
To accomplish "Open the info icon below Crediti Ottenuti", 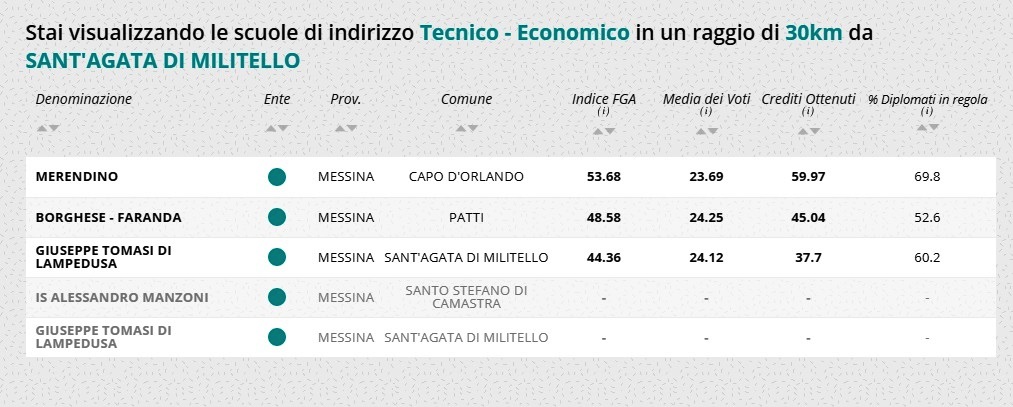I will click(808, 112).
